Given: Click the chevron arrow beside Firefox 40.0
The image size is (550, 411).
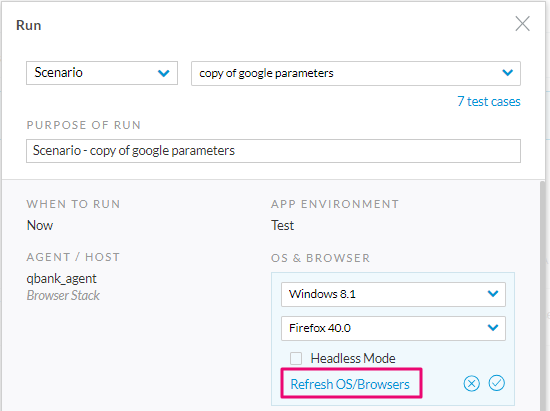Looking at the screenshot, I should click(x=493, y=328).
